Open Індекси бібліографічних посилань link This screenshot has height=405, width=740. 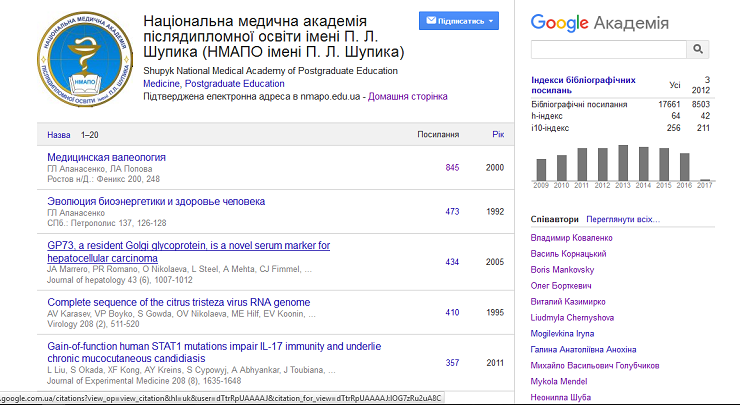[x=583, y=85]
